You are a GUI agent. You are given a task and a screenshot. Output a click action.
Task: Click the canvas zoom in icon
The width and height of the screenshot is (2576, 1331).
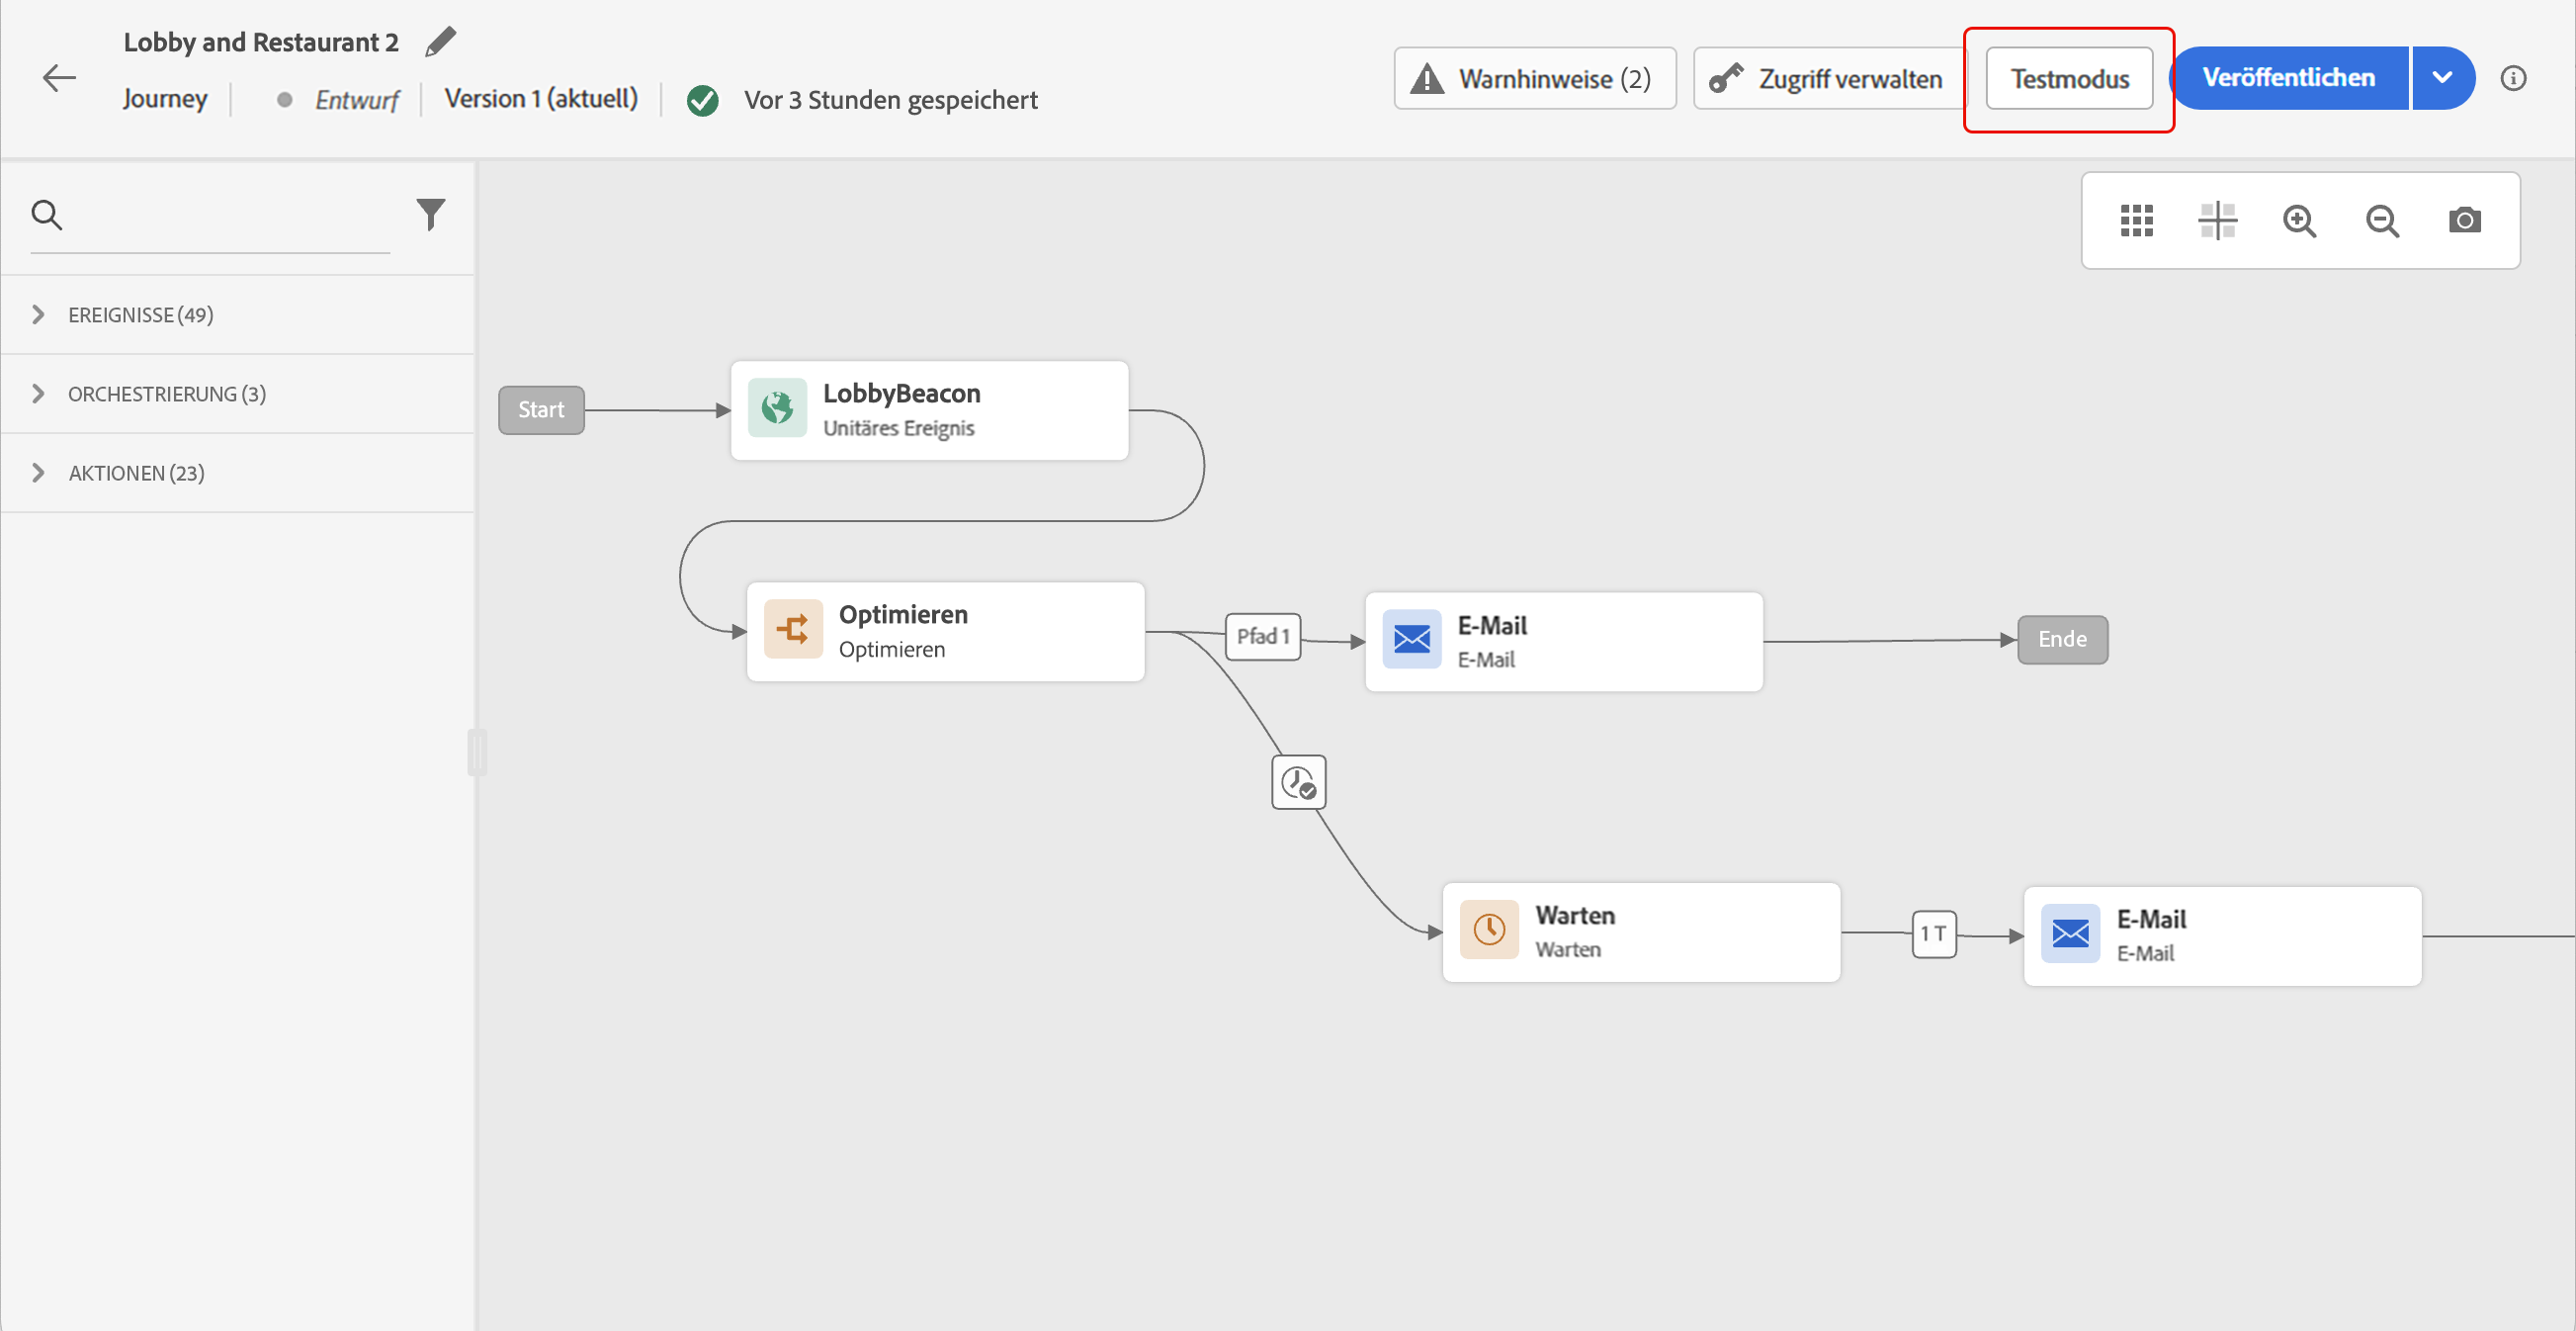(2299, 220)
